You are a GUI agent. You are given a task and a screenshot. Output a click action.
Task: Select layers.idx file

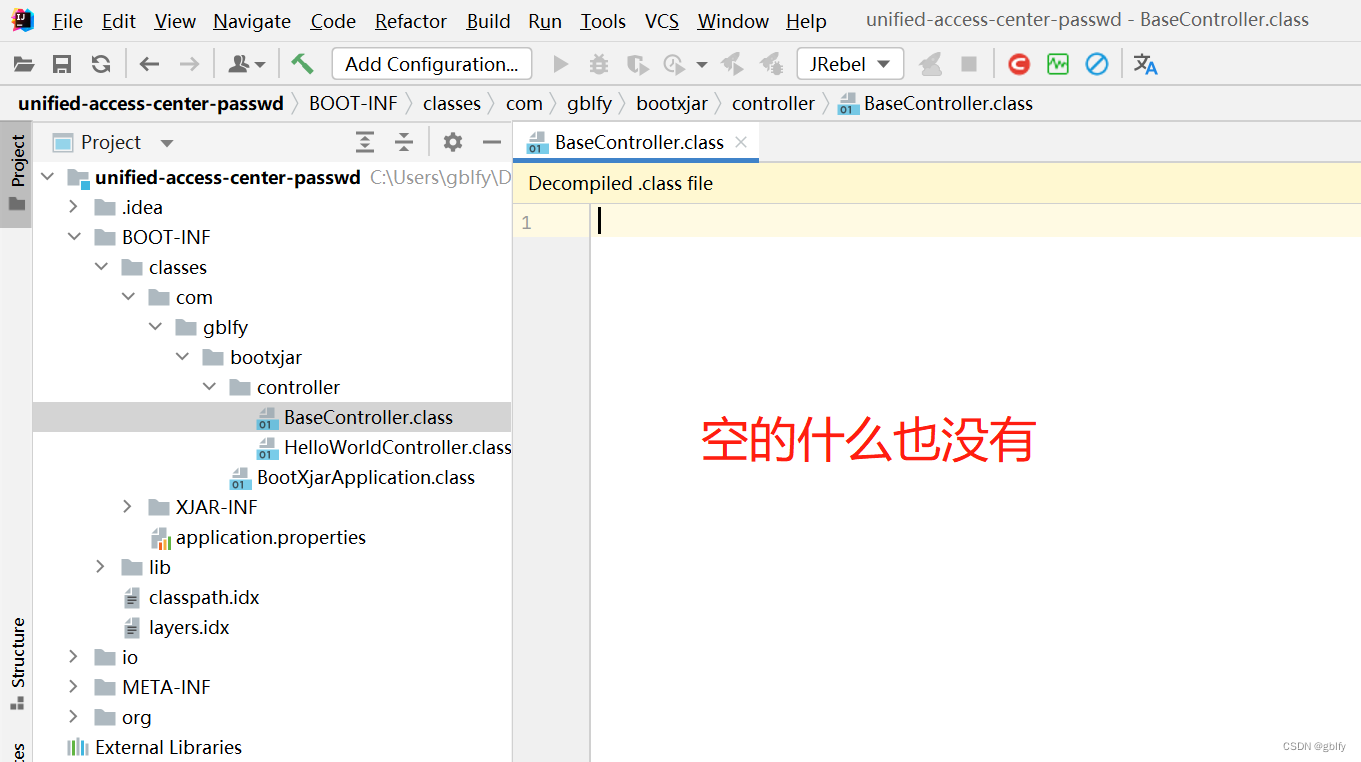pos(189,627)
